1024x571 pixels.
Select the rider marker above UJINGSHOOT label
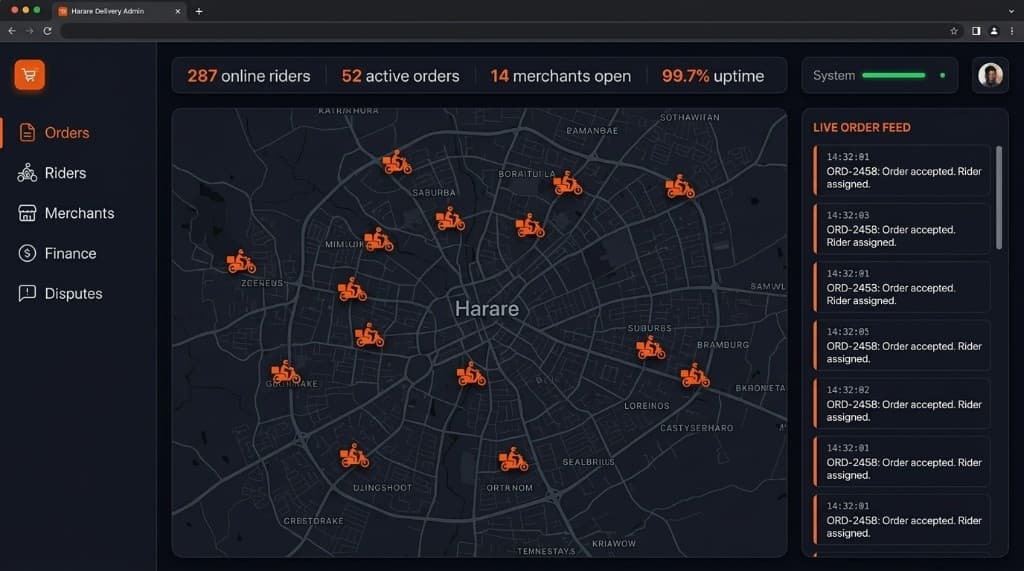coord(354,455)
